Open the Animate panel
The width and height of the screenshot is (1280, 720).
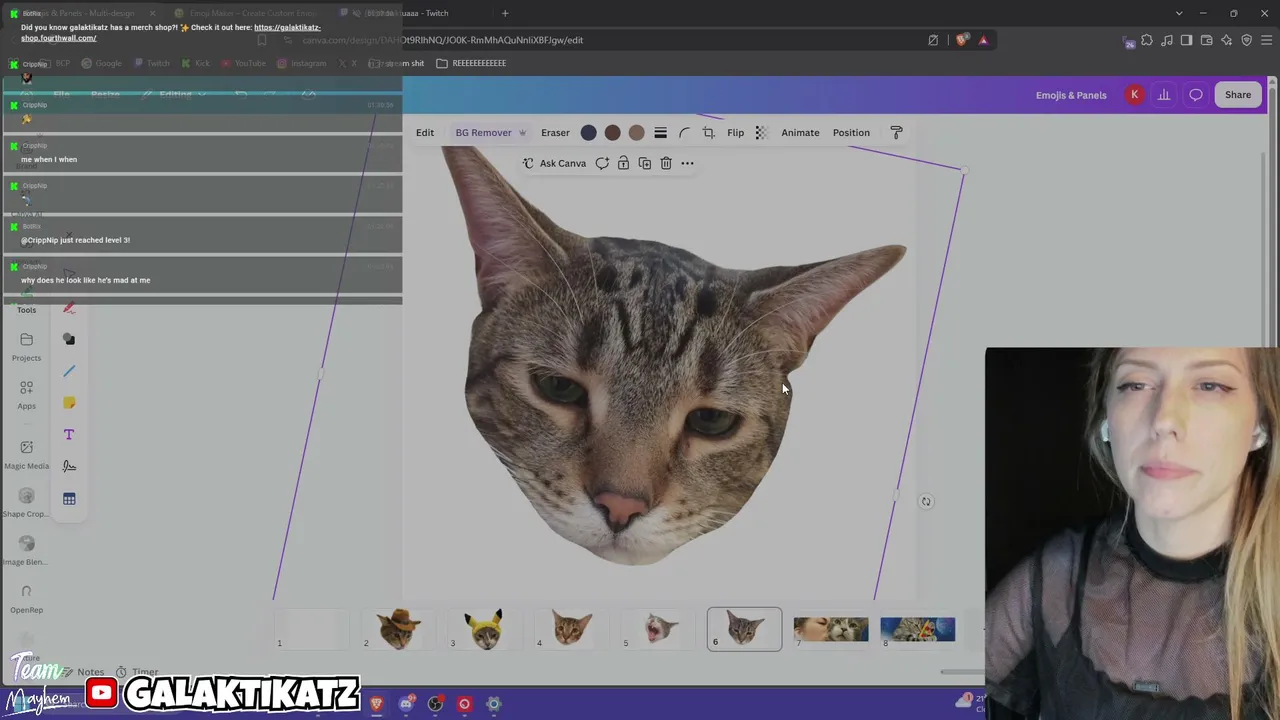800,132
